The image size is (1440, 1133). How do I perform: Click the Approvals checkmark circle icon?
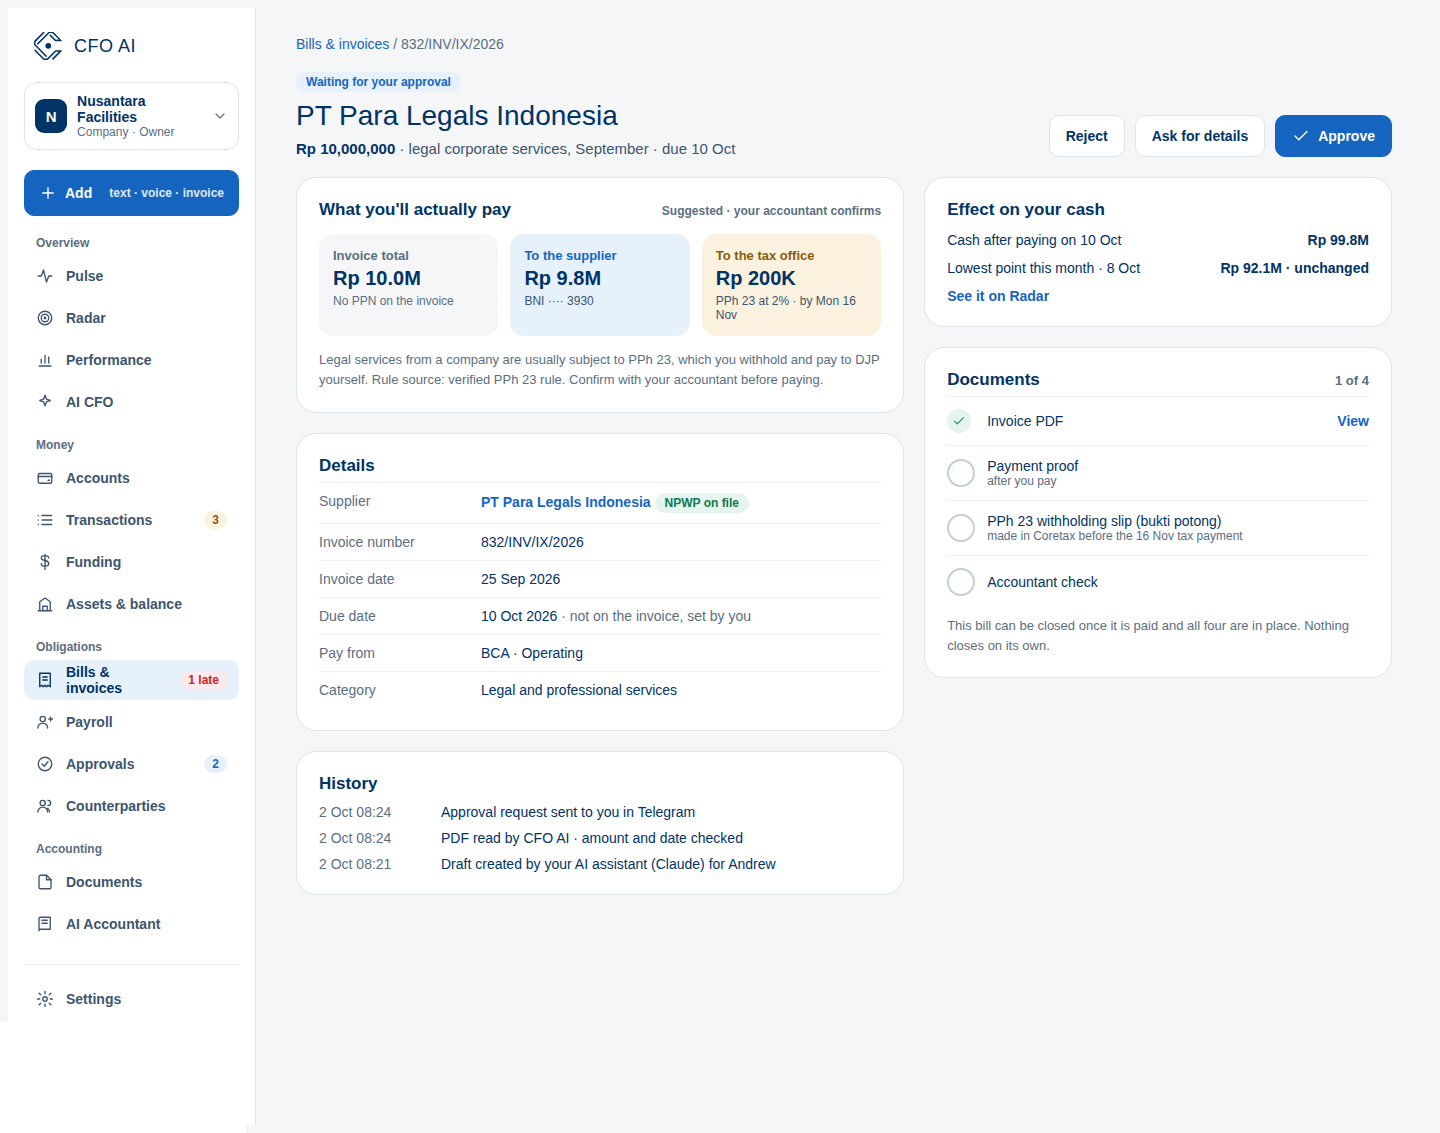coord(45,764)
